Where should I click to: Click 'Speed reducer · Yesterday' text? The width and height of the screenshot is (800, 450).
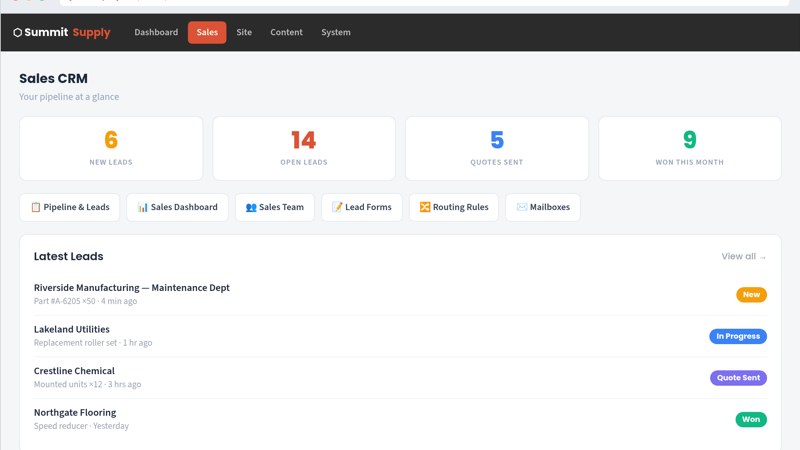click(81, 426)
